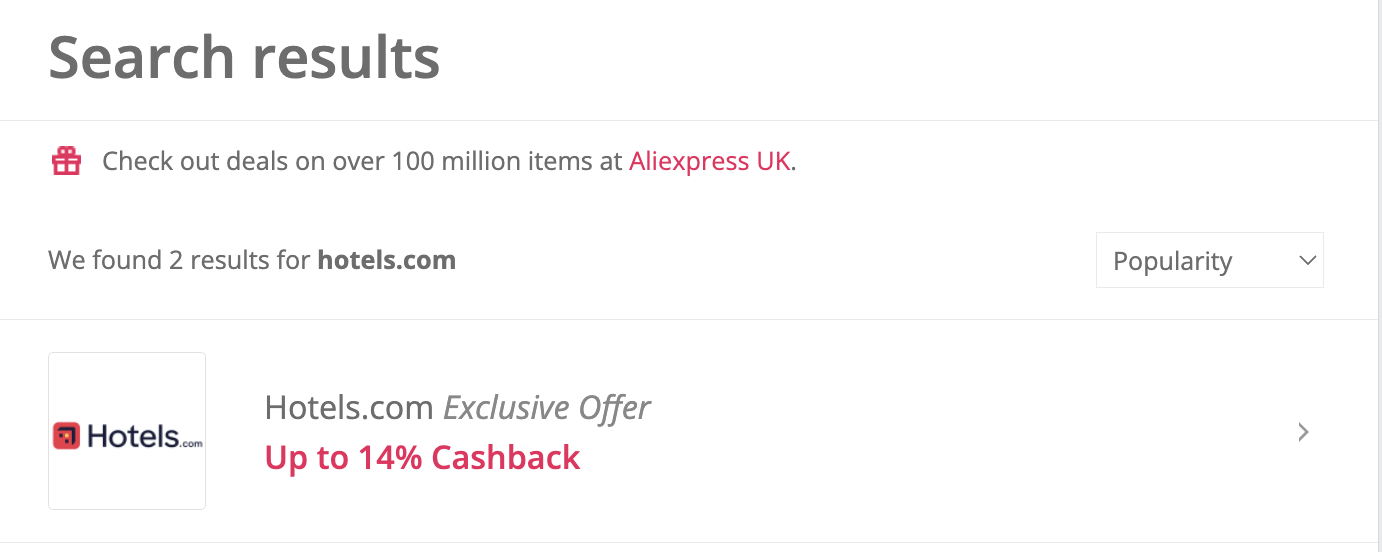Click the Up to 14% Cashback offer
The image size is (1382, 552).
(x=422, y=457)
